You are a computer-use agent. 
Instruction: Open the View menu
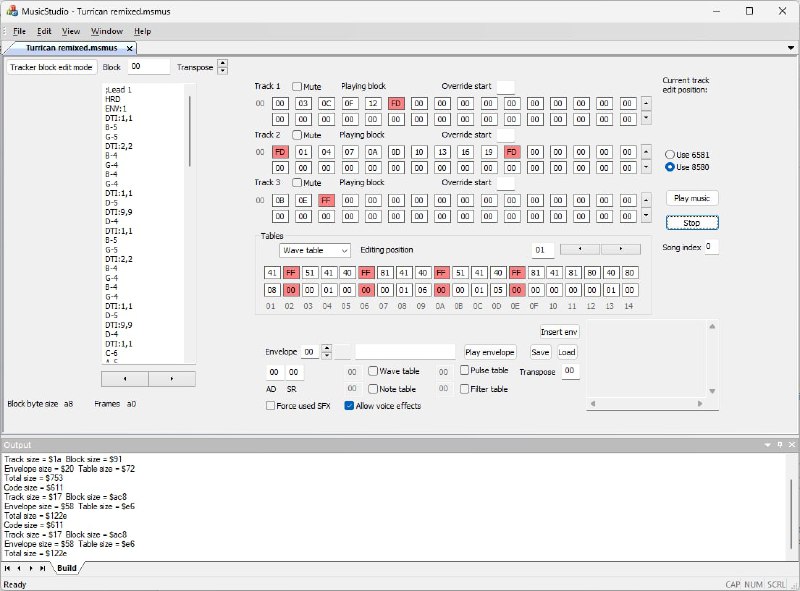point(71,31)
